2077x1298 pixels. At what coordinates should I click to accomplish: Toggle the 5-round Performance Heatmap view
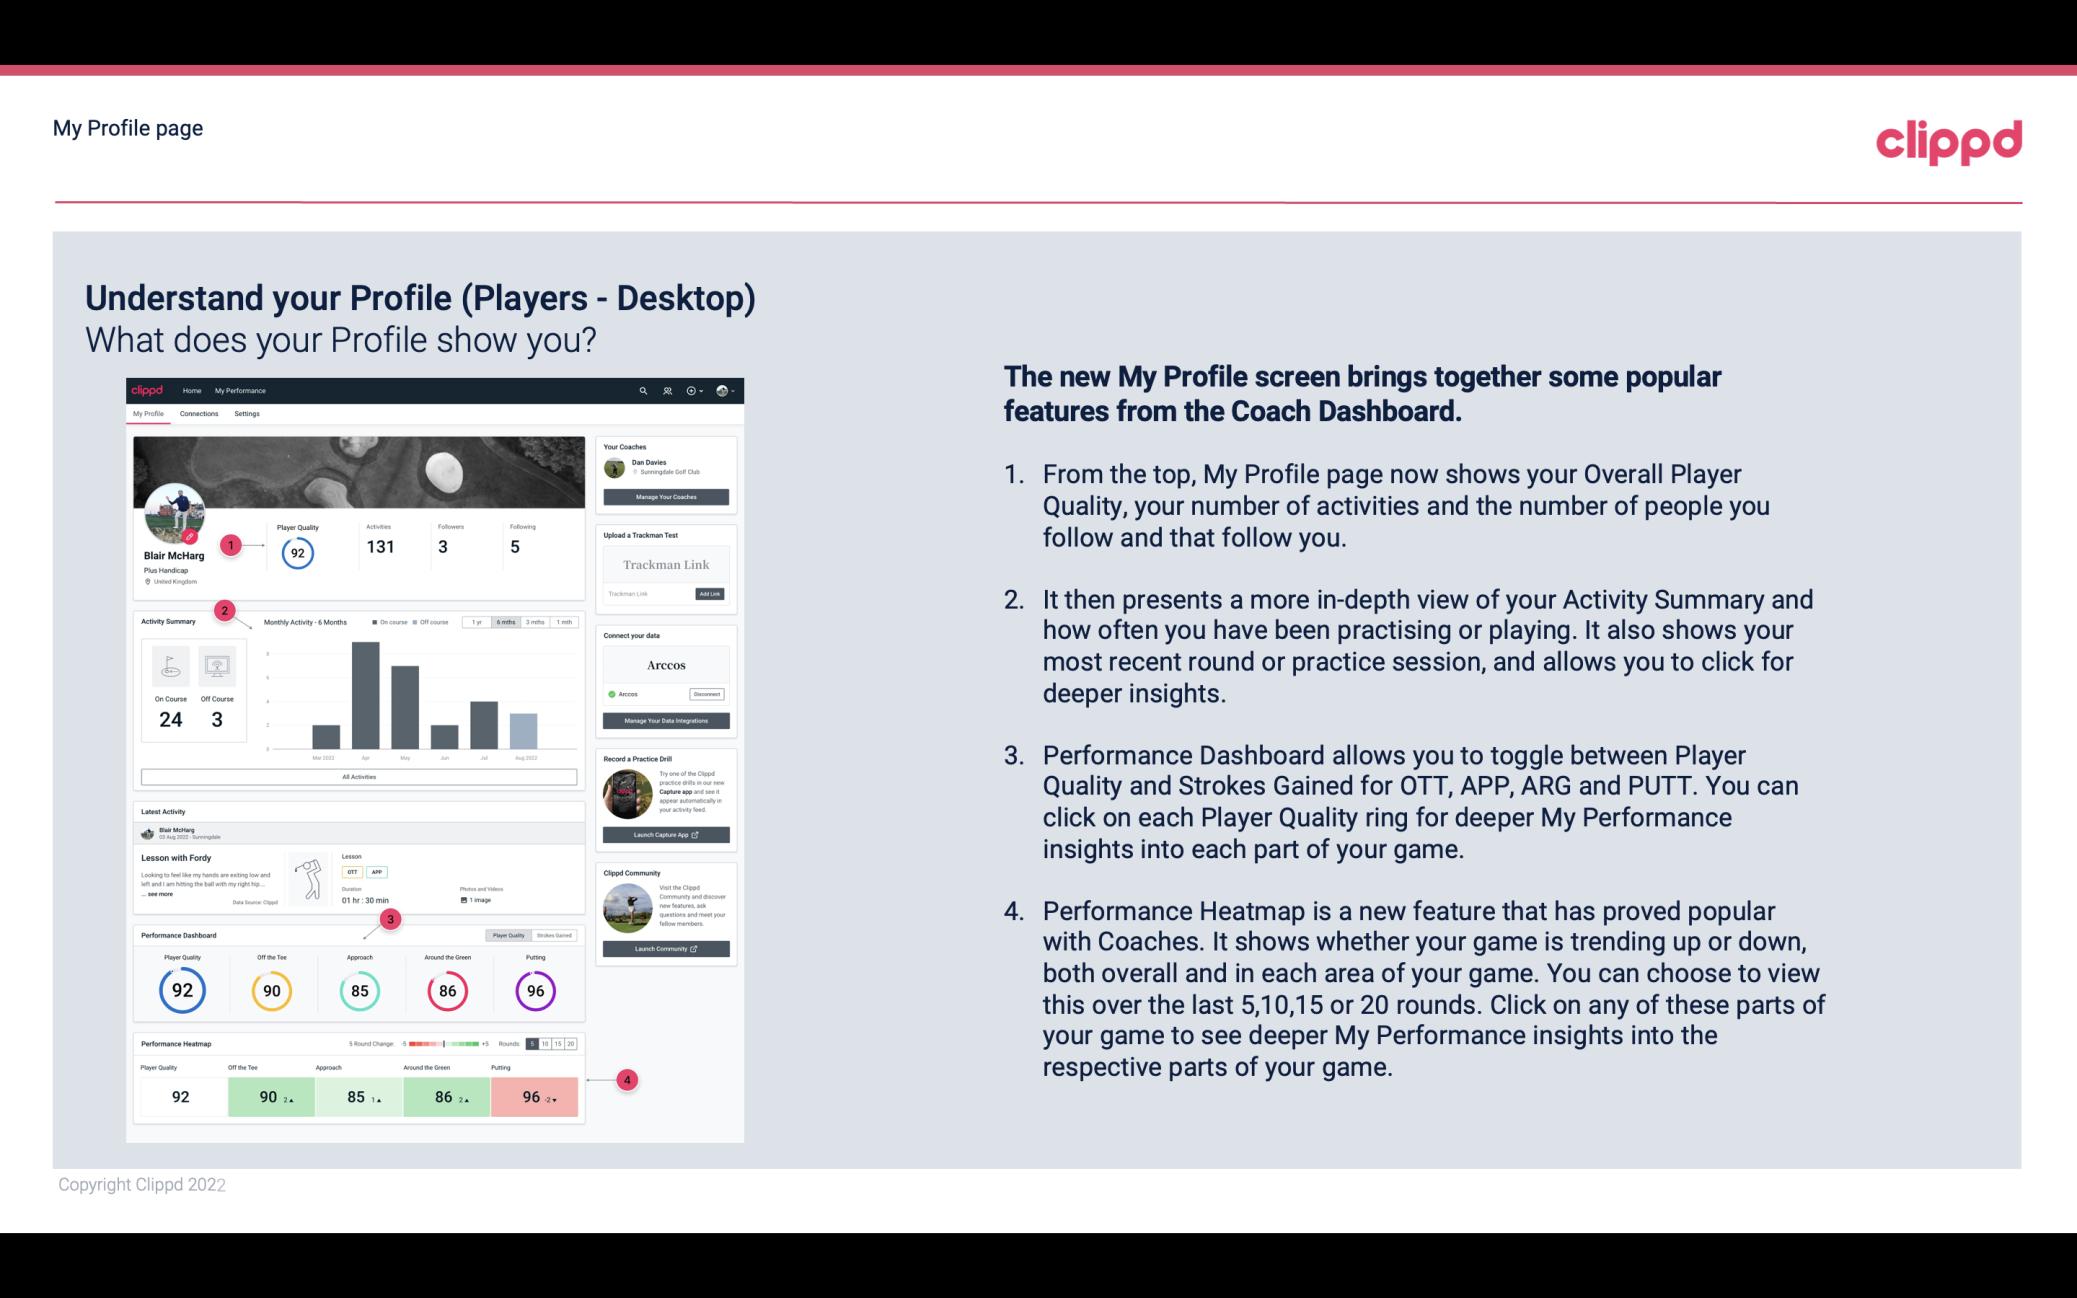(534, 1044)
